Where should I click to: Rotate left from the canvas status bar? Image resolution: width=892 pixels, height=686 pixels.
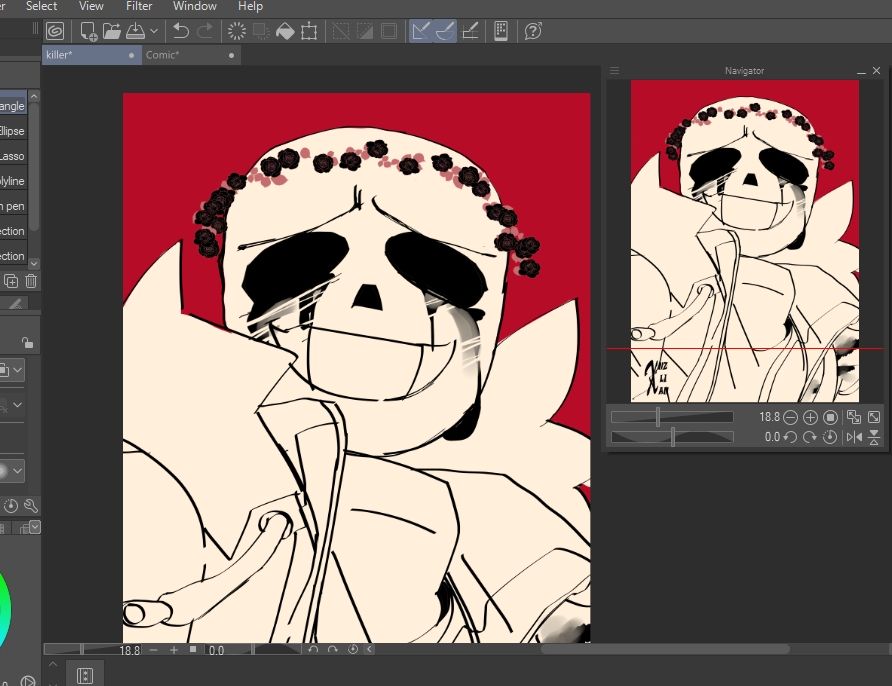(313, 650)
